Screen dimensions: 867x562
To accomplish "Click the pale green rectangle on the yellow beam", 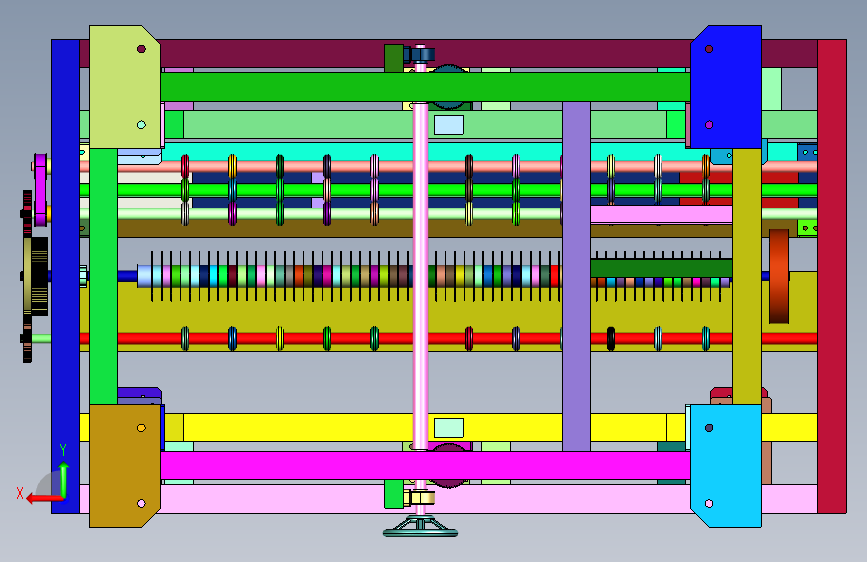I will 448,428.
